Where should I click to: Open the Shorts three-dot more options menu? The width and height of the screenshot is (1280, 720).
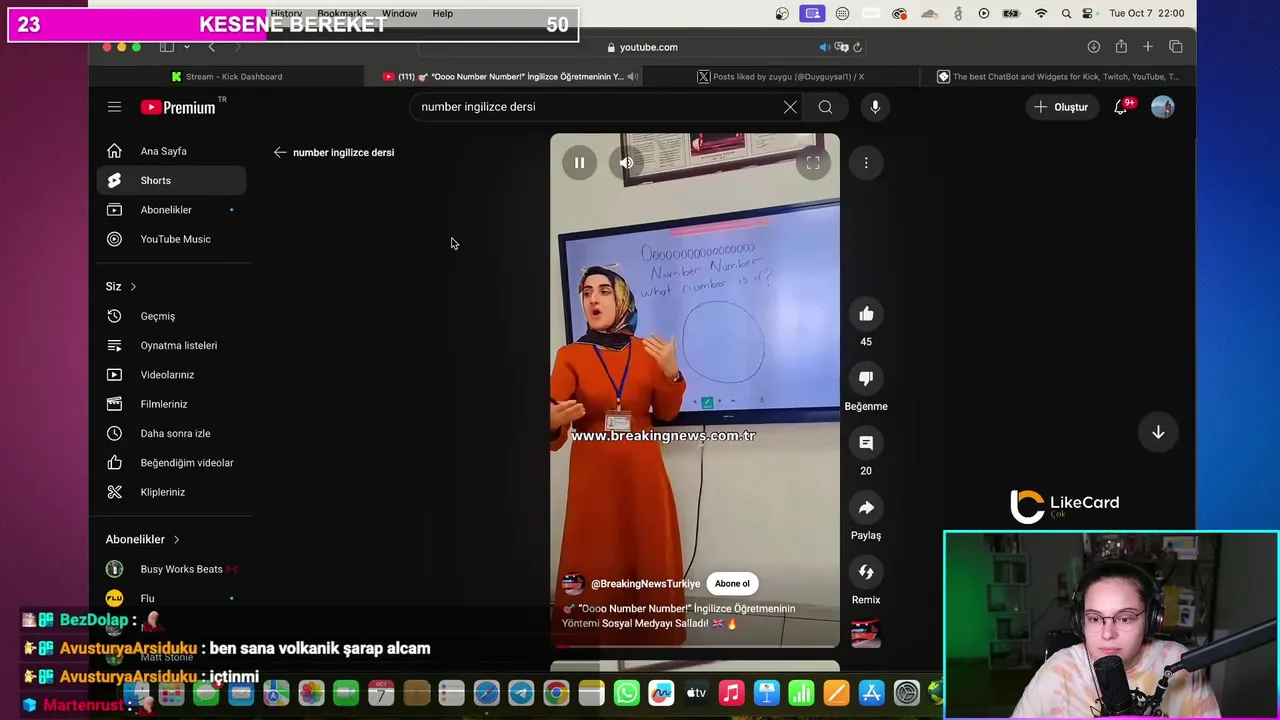coord(866,163)
